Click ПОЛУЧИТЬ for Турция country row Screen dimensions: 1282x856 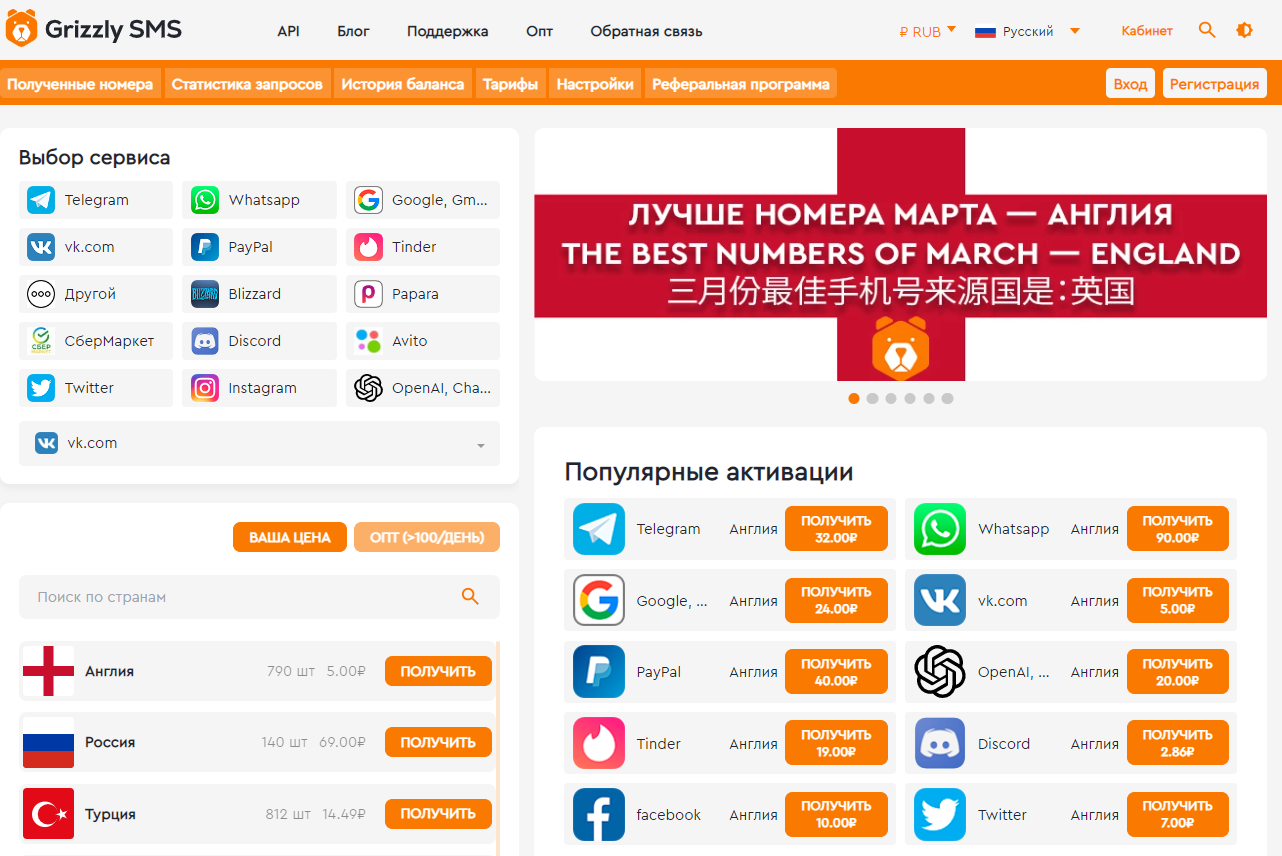pos(438,814)
